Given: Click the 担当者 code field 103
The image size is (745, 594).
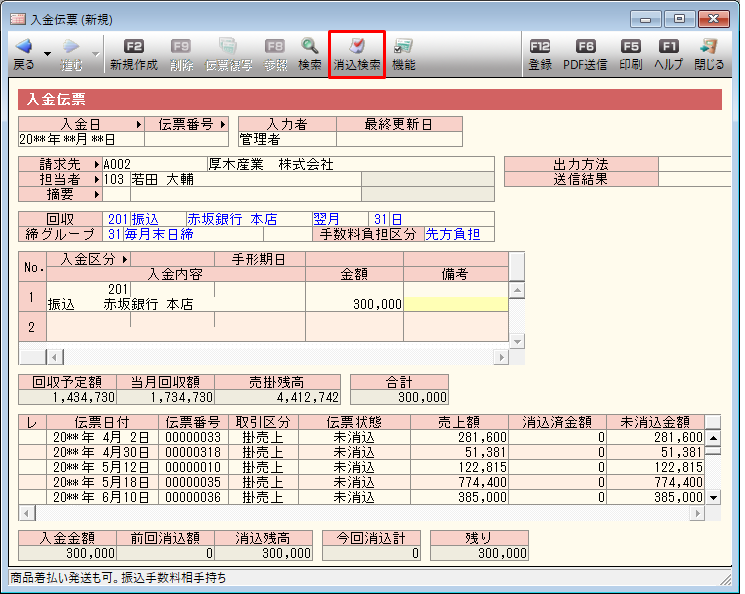Looking at the screenshot, I should tap(116, 180).
